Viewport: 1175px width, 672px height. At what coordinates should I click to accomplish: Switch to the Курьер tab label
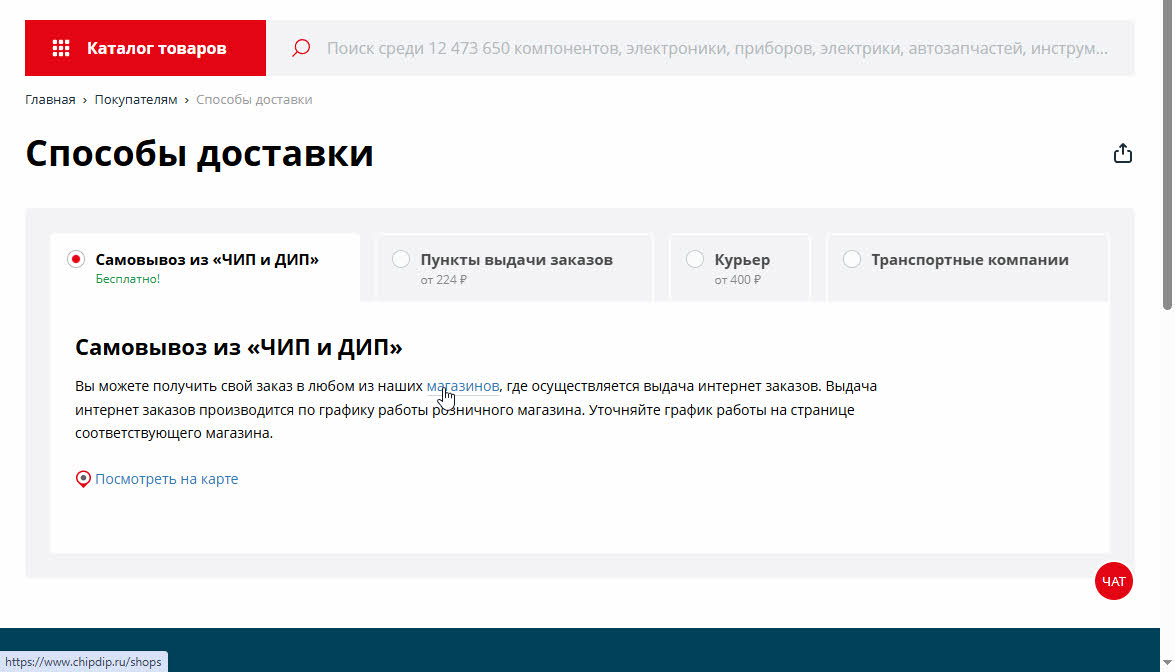[742, 260]
